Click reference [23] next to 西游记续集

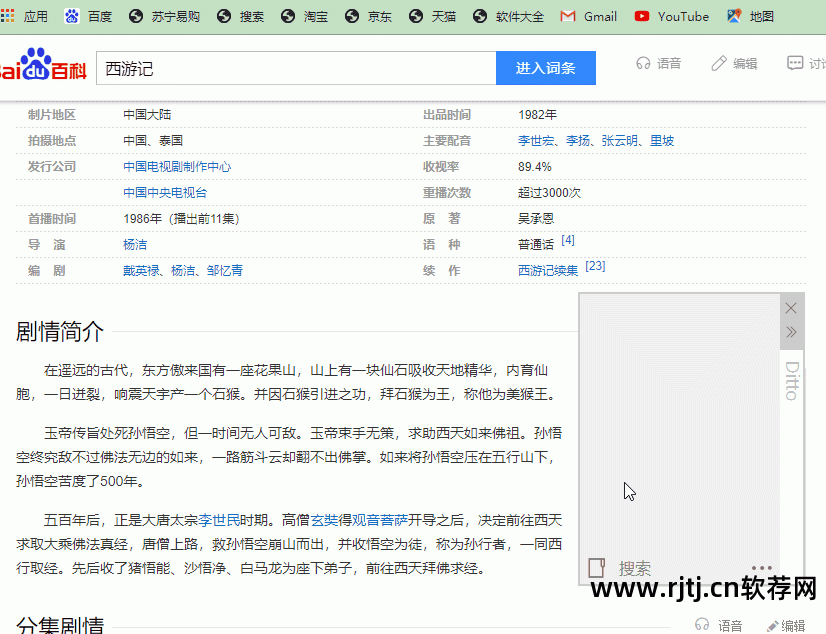pos(595,266)
